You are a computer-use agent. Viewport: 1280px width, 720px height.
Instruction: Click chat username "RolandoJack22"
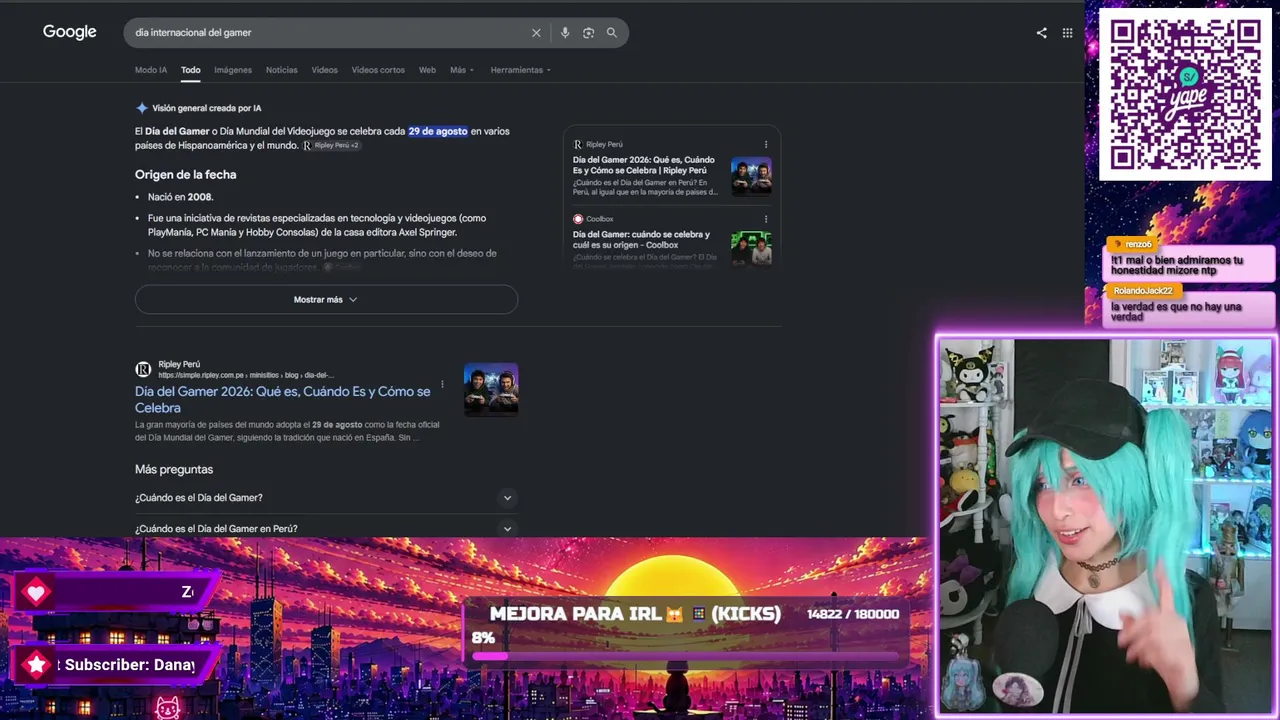click(1142, 291)
